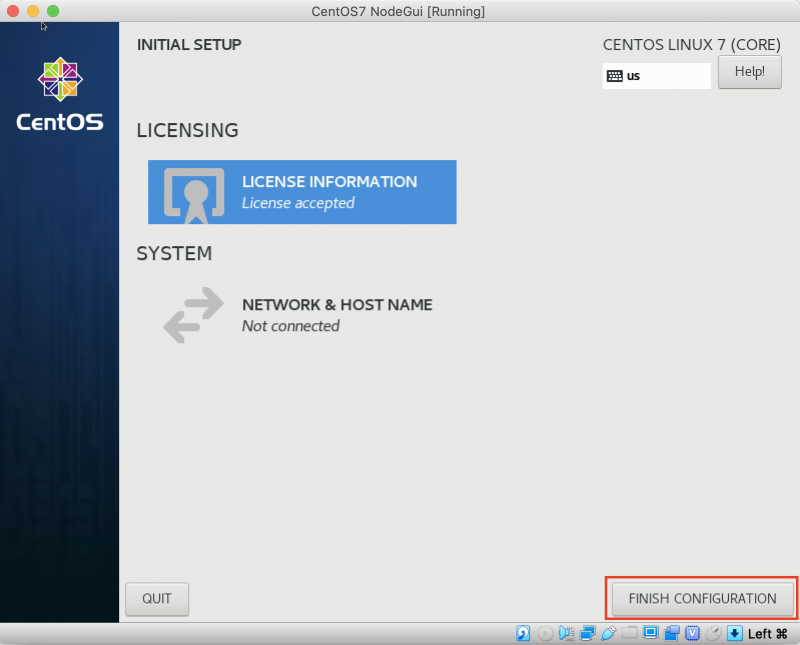The width and height of the screenshot is (800, 645).
Task: Click the network adapters status icon
Action: point(587,633)
